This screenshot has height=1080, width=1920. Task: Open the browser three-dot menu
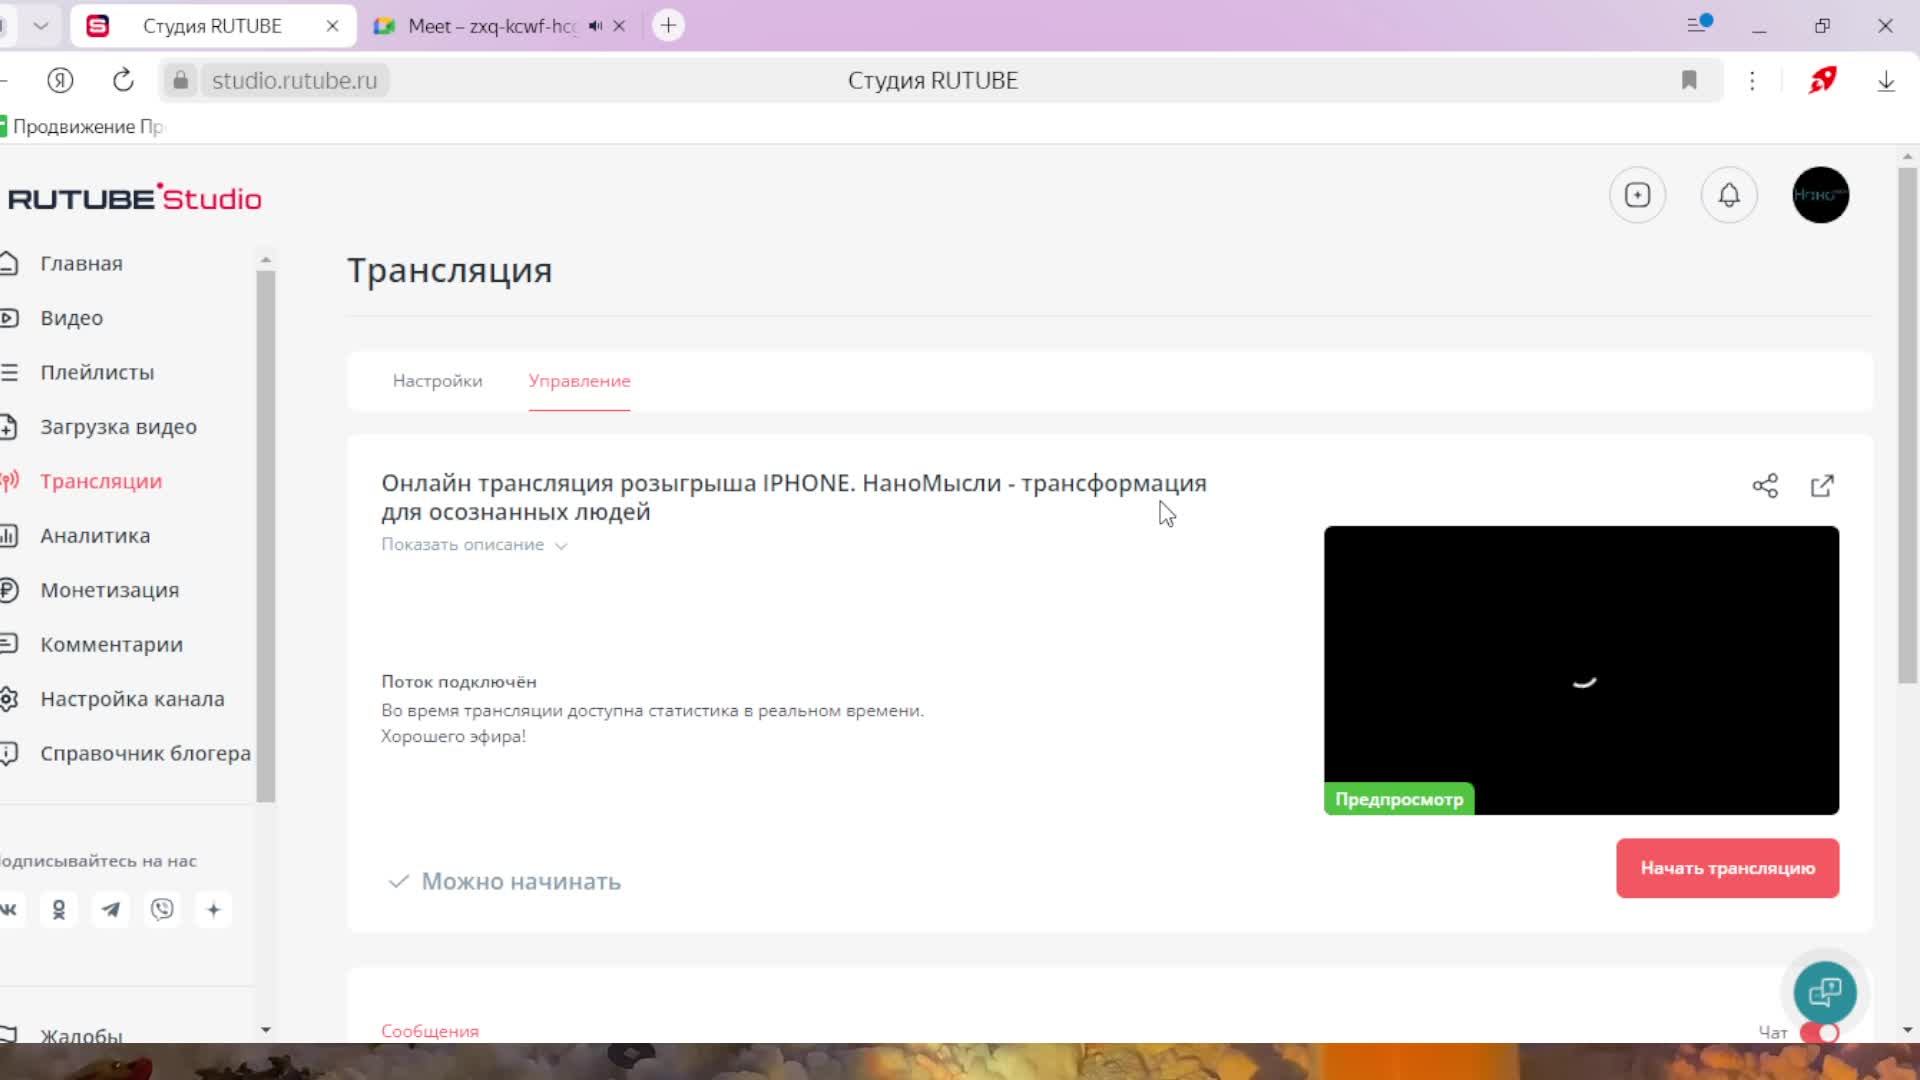(1752, 81)
